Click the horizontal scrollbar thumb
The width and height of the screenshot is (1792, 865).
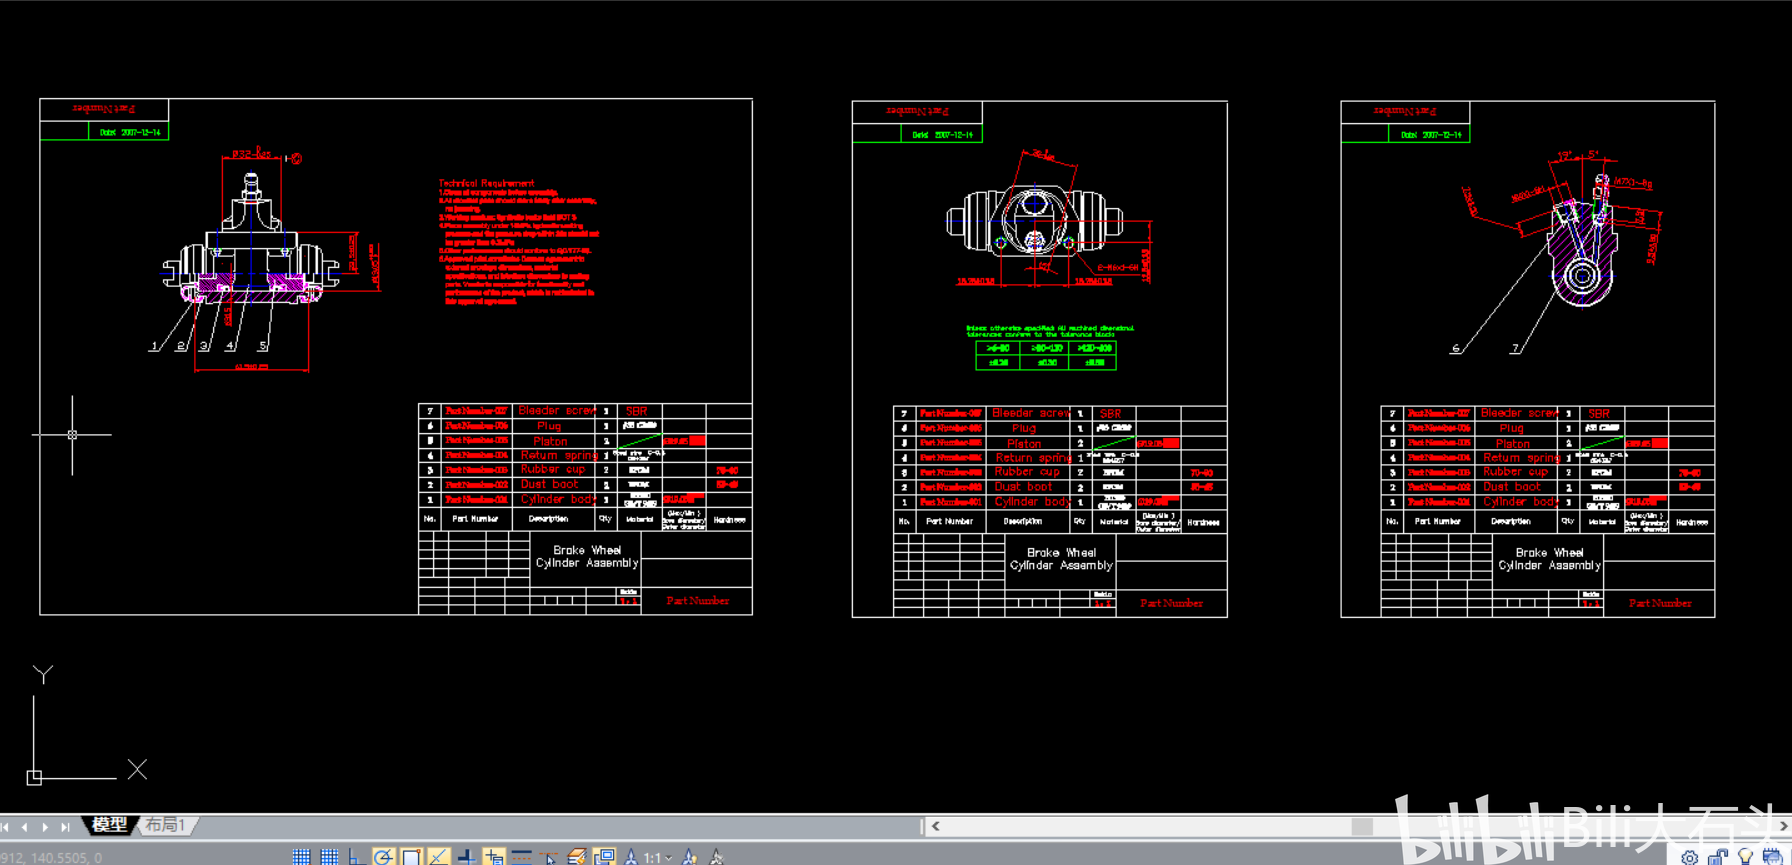coord(1362,826)
